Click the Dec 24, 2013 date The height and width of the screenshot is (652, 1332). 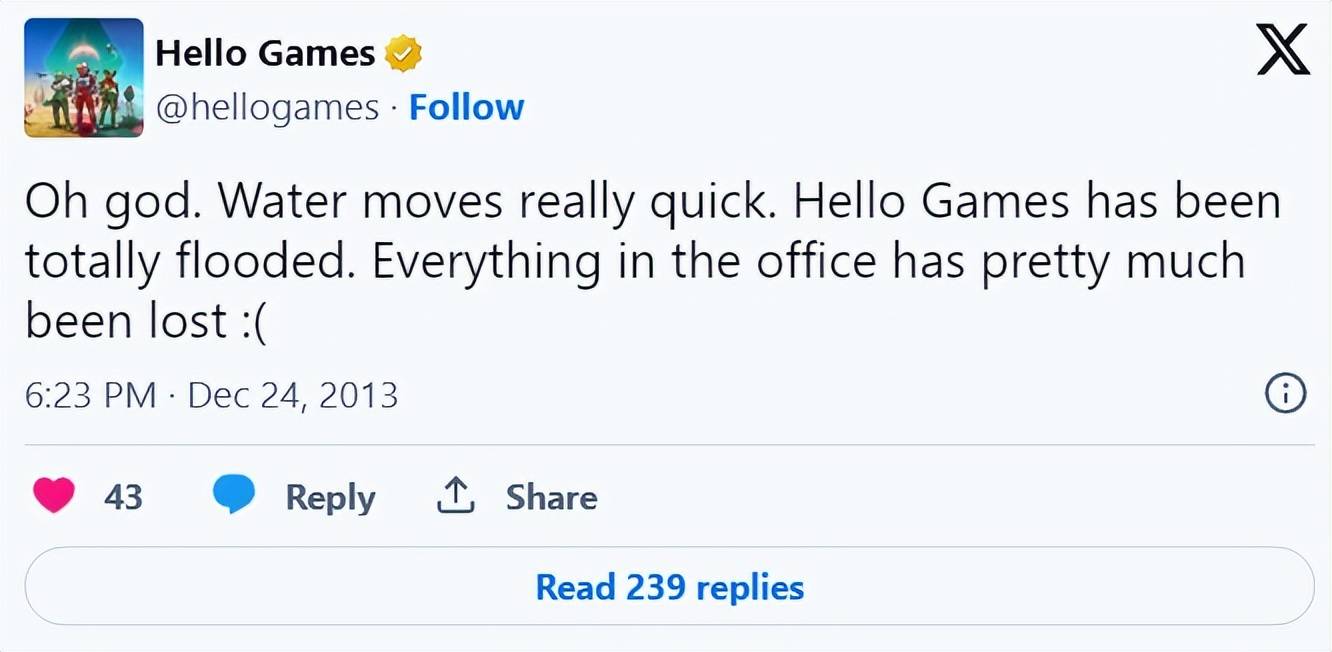coord(293,395)
